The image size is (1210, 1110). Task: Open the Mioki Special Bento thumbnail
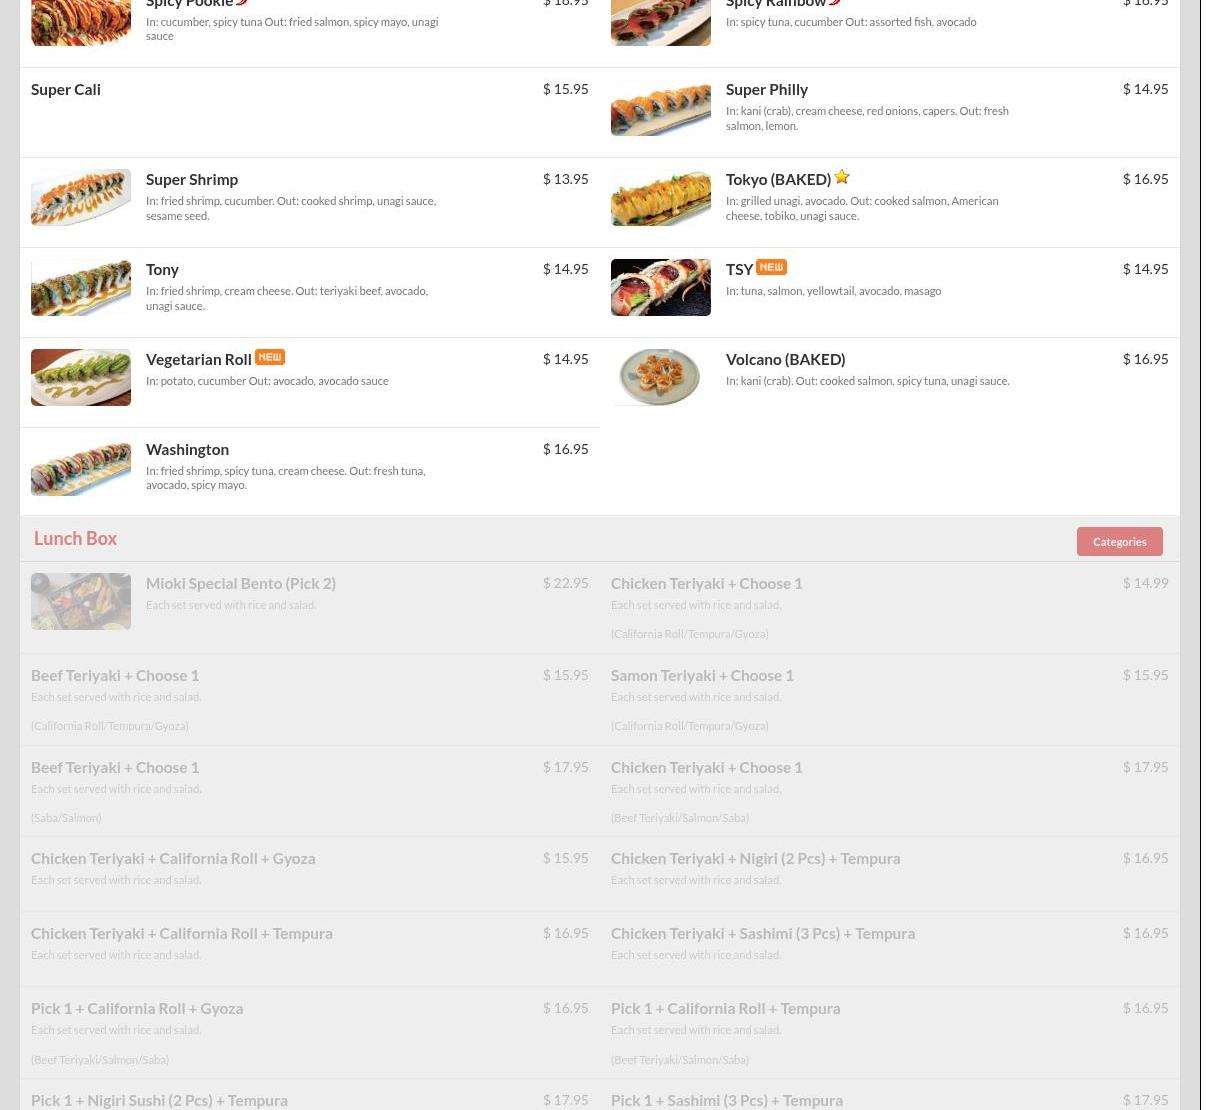[x=81, y=601]
